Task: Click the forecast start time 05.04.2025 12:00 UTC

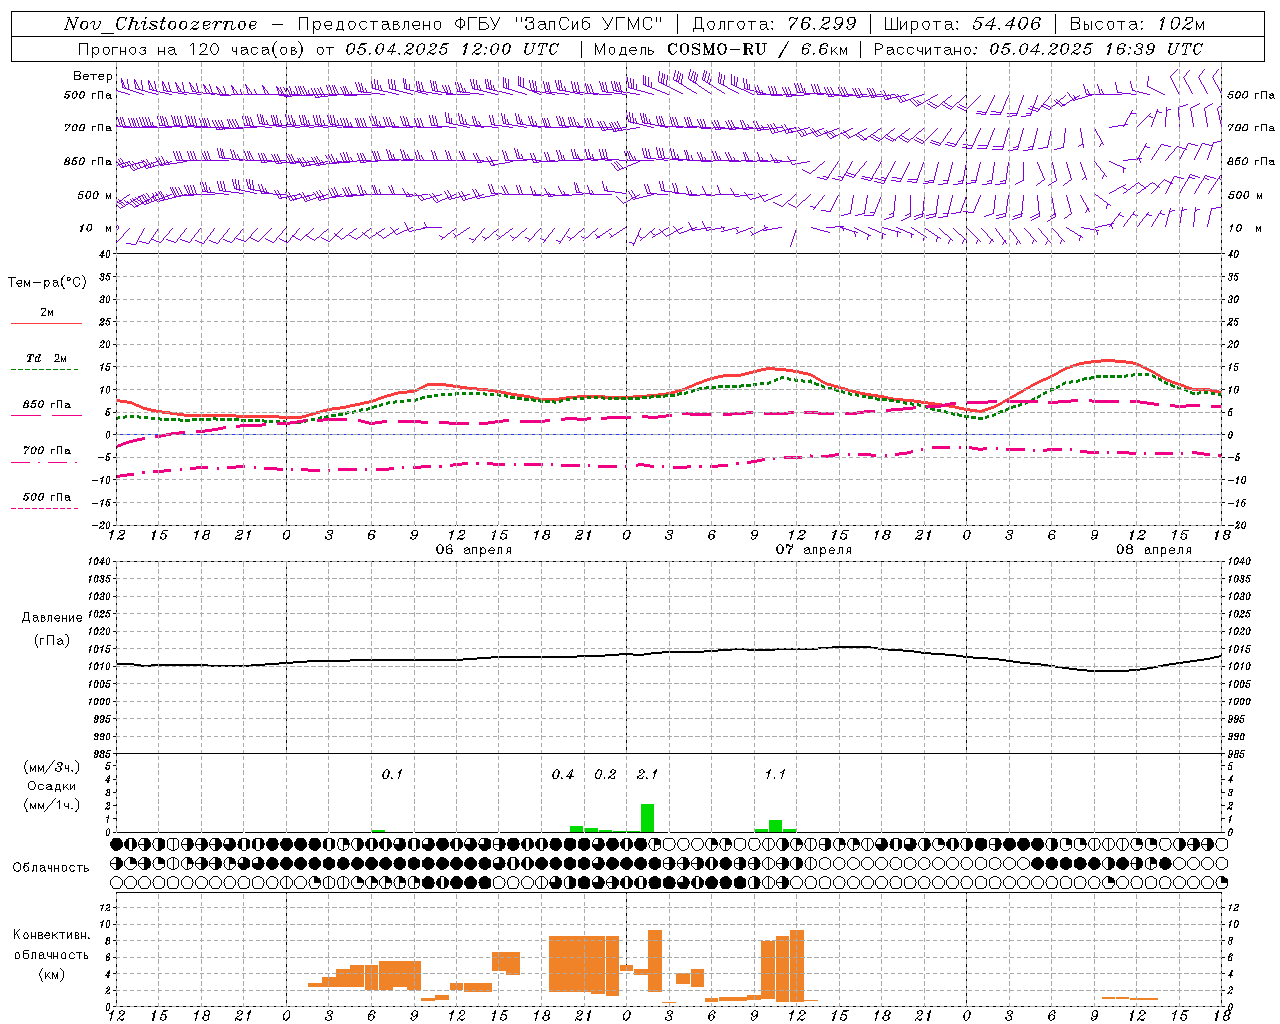Action: [452, 49]
